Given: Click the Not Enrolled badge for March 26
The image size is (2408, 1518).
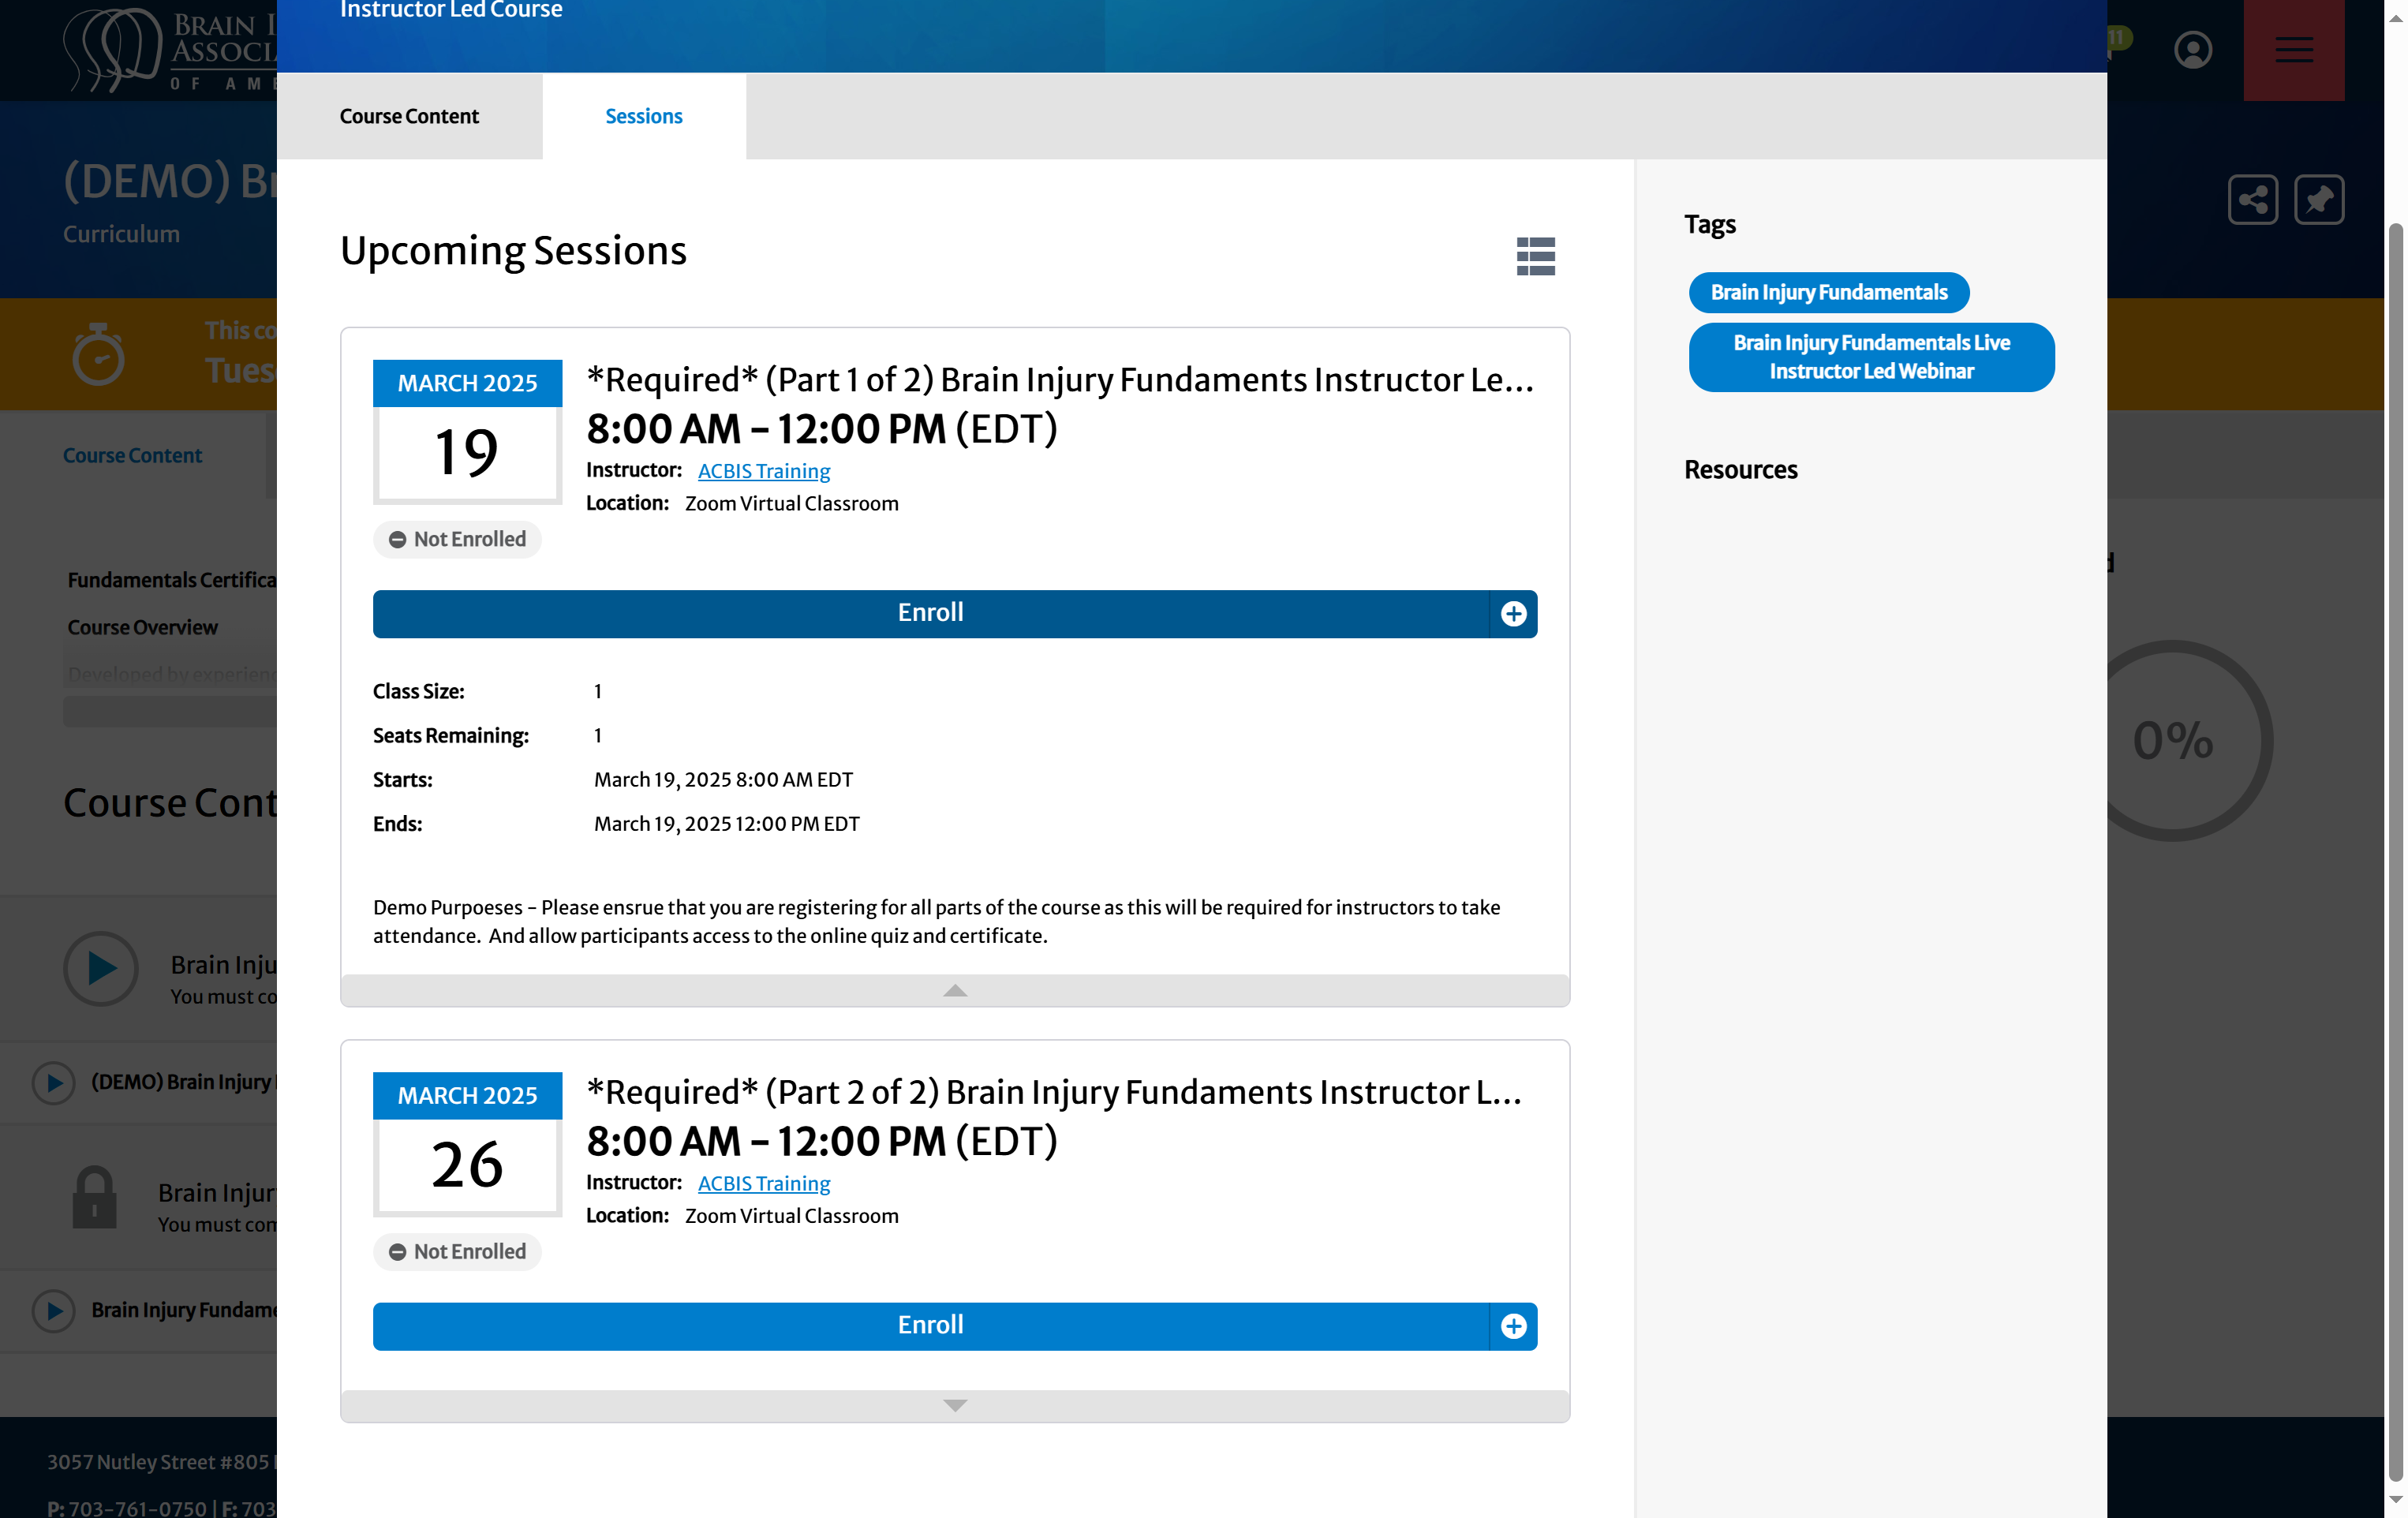Looking at the screenshot, I should [457, 1251].
